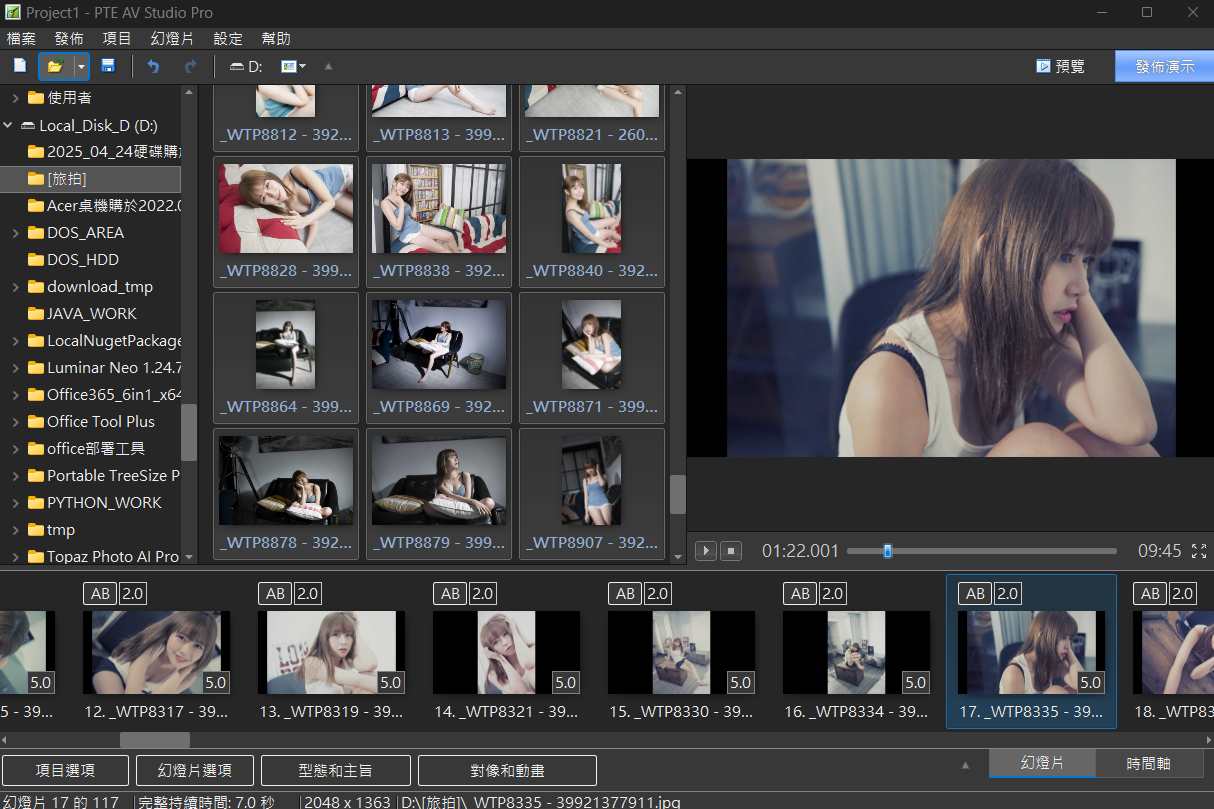This screenshot has width=1214, height=809.
Task: Click the 幻燈片選項 slide options button
Action: [x=195, y=770]
